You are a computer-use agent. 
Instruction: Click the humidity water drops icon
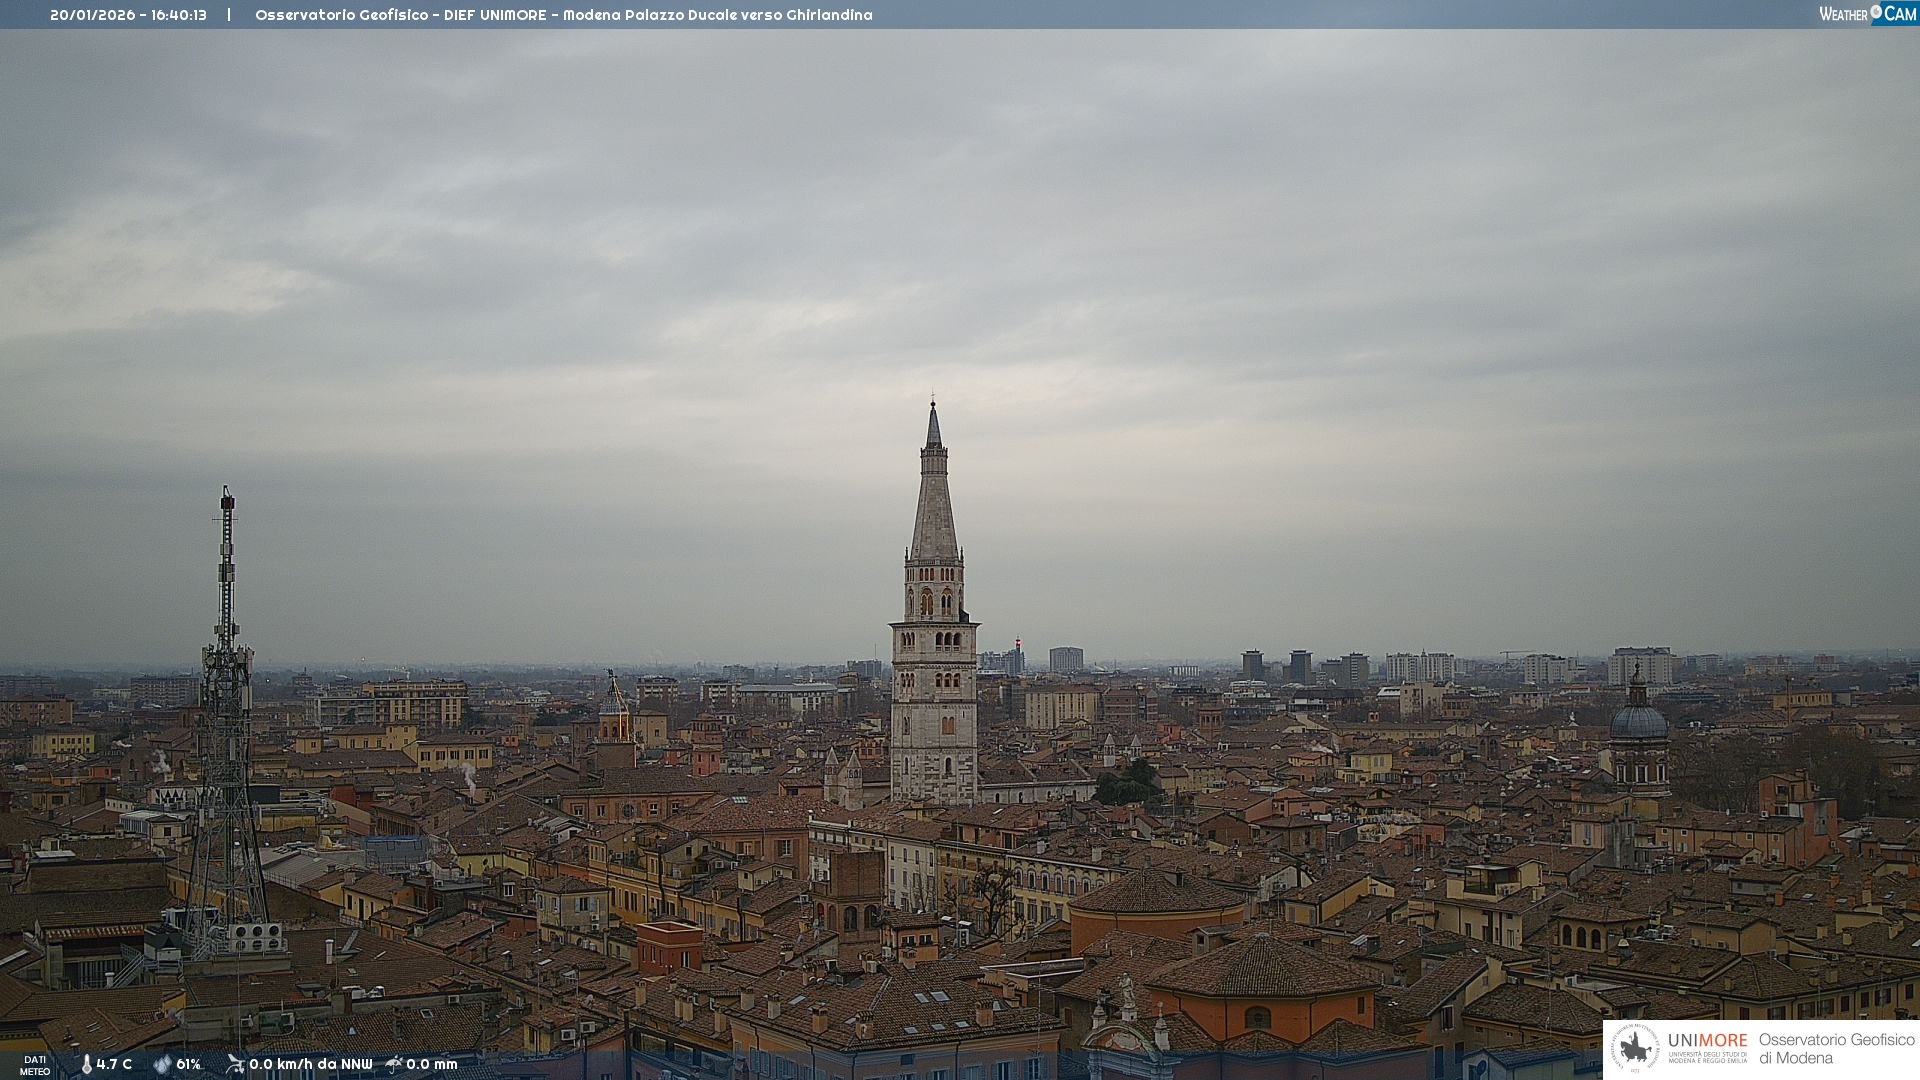click(x=162, y=1064)
